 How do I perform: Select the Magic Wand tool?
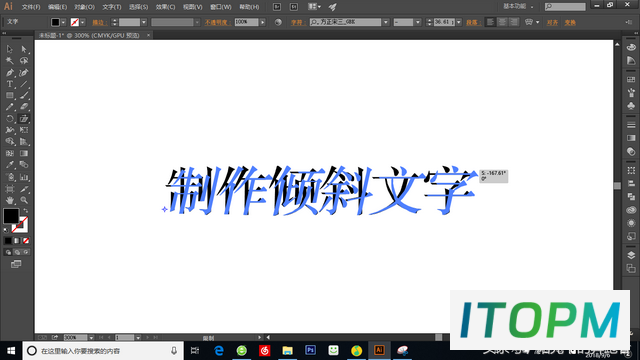(10, 61)
